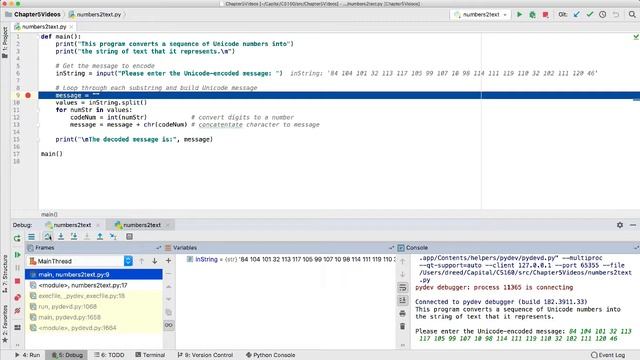The image size is (640, 360).
Task: Select frame run, pydevd.py:1068
Action: [94, 307]
